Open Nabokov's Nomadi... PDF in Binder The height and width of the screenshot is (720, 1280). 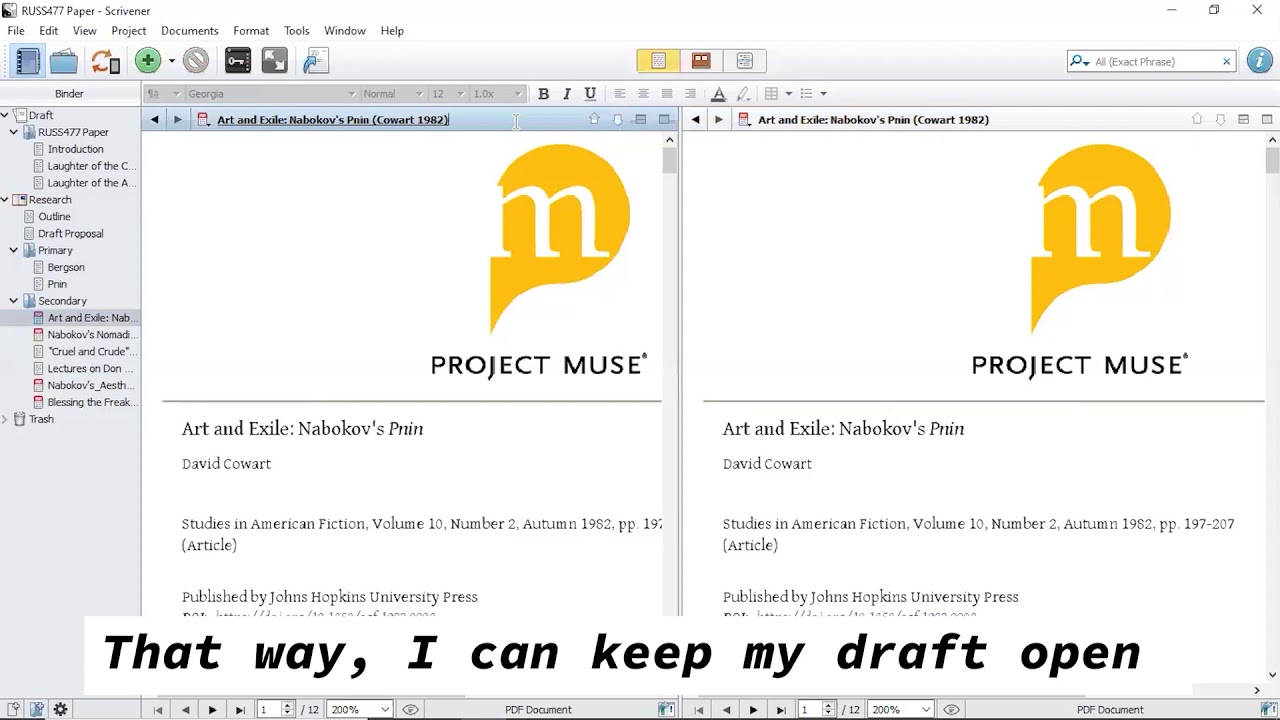[x=86, y=335]
